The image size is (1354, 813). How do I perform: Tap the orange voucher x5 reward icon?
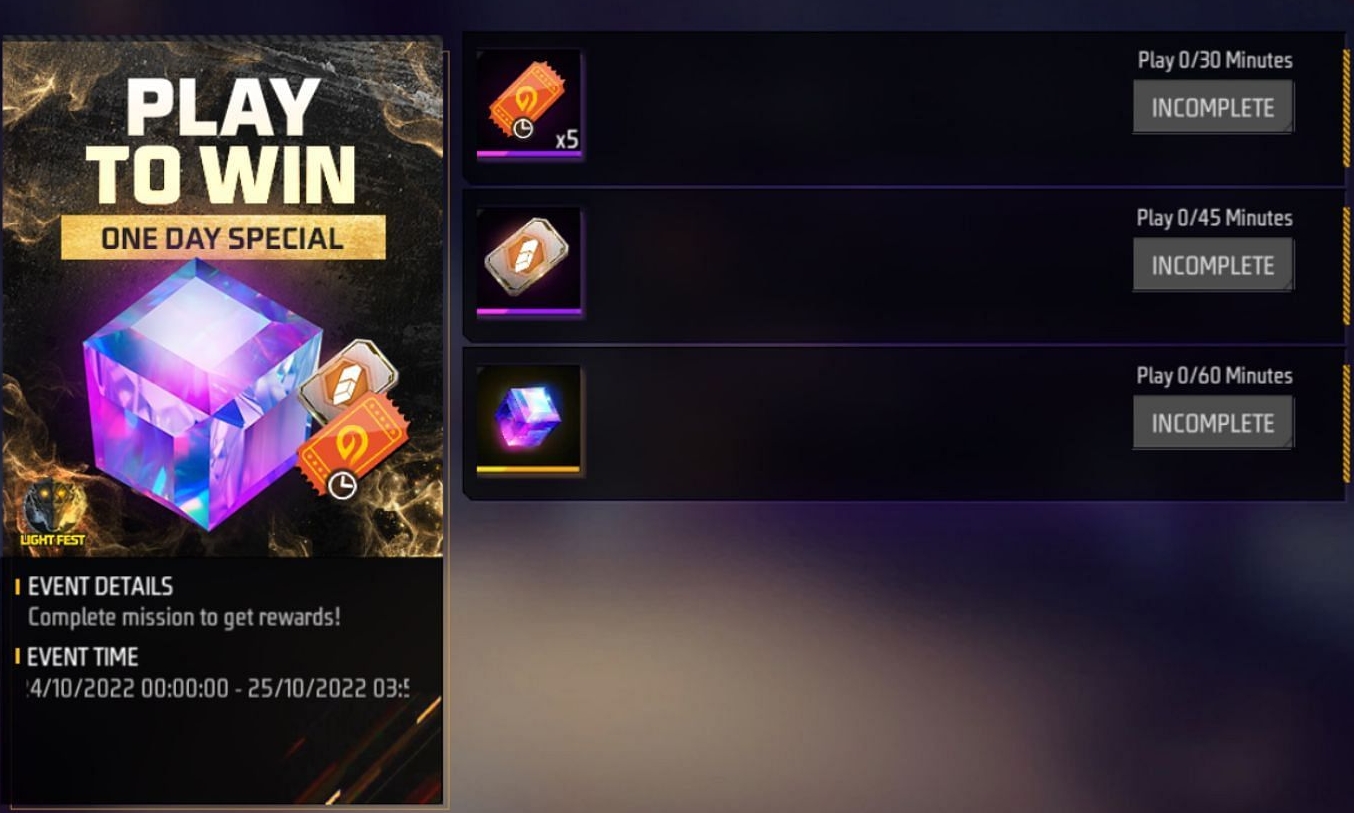coord(529,105)
